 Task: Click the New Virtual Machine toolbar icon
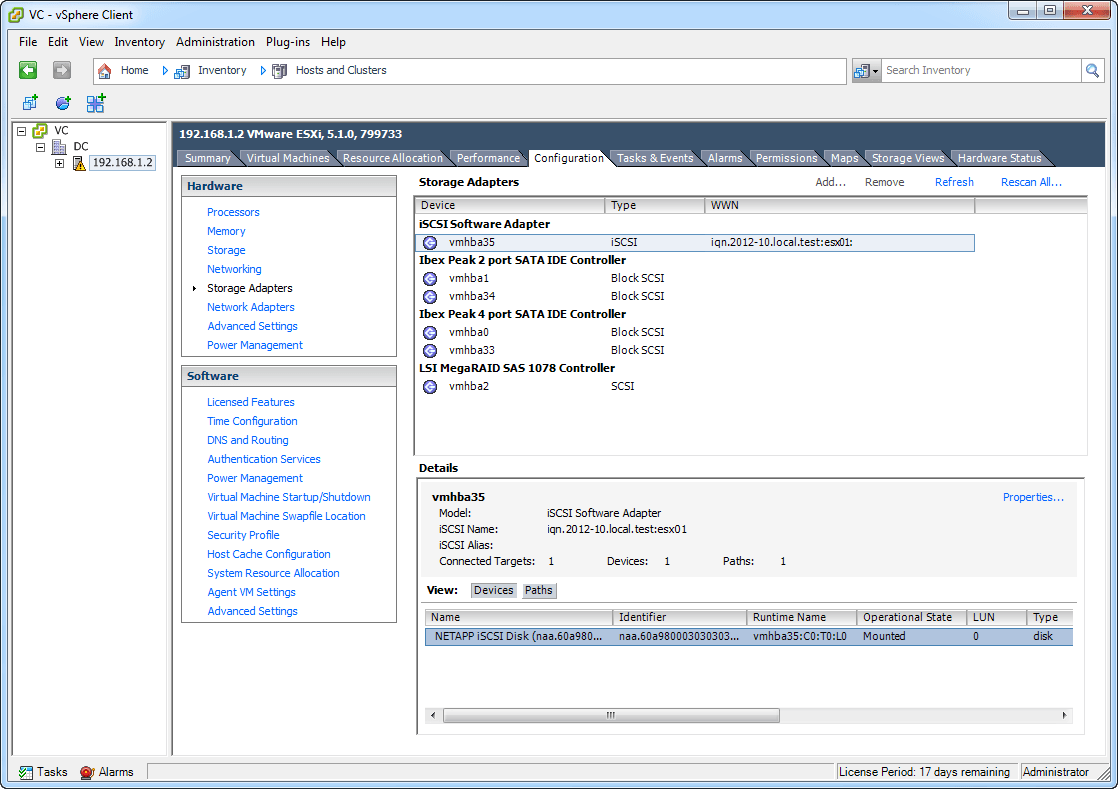[30, 103]
